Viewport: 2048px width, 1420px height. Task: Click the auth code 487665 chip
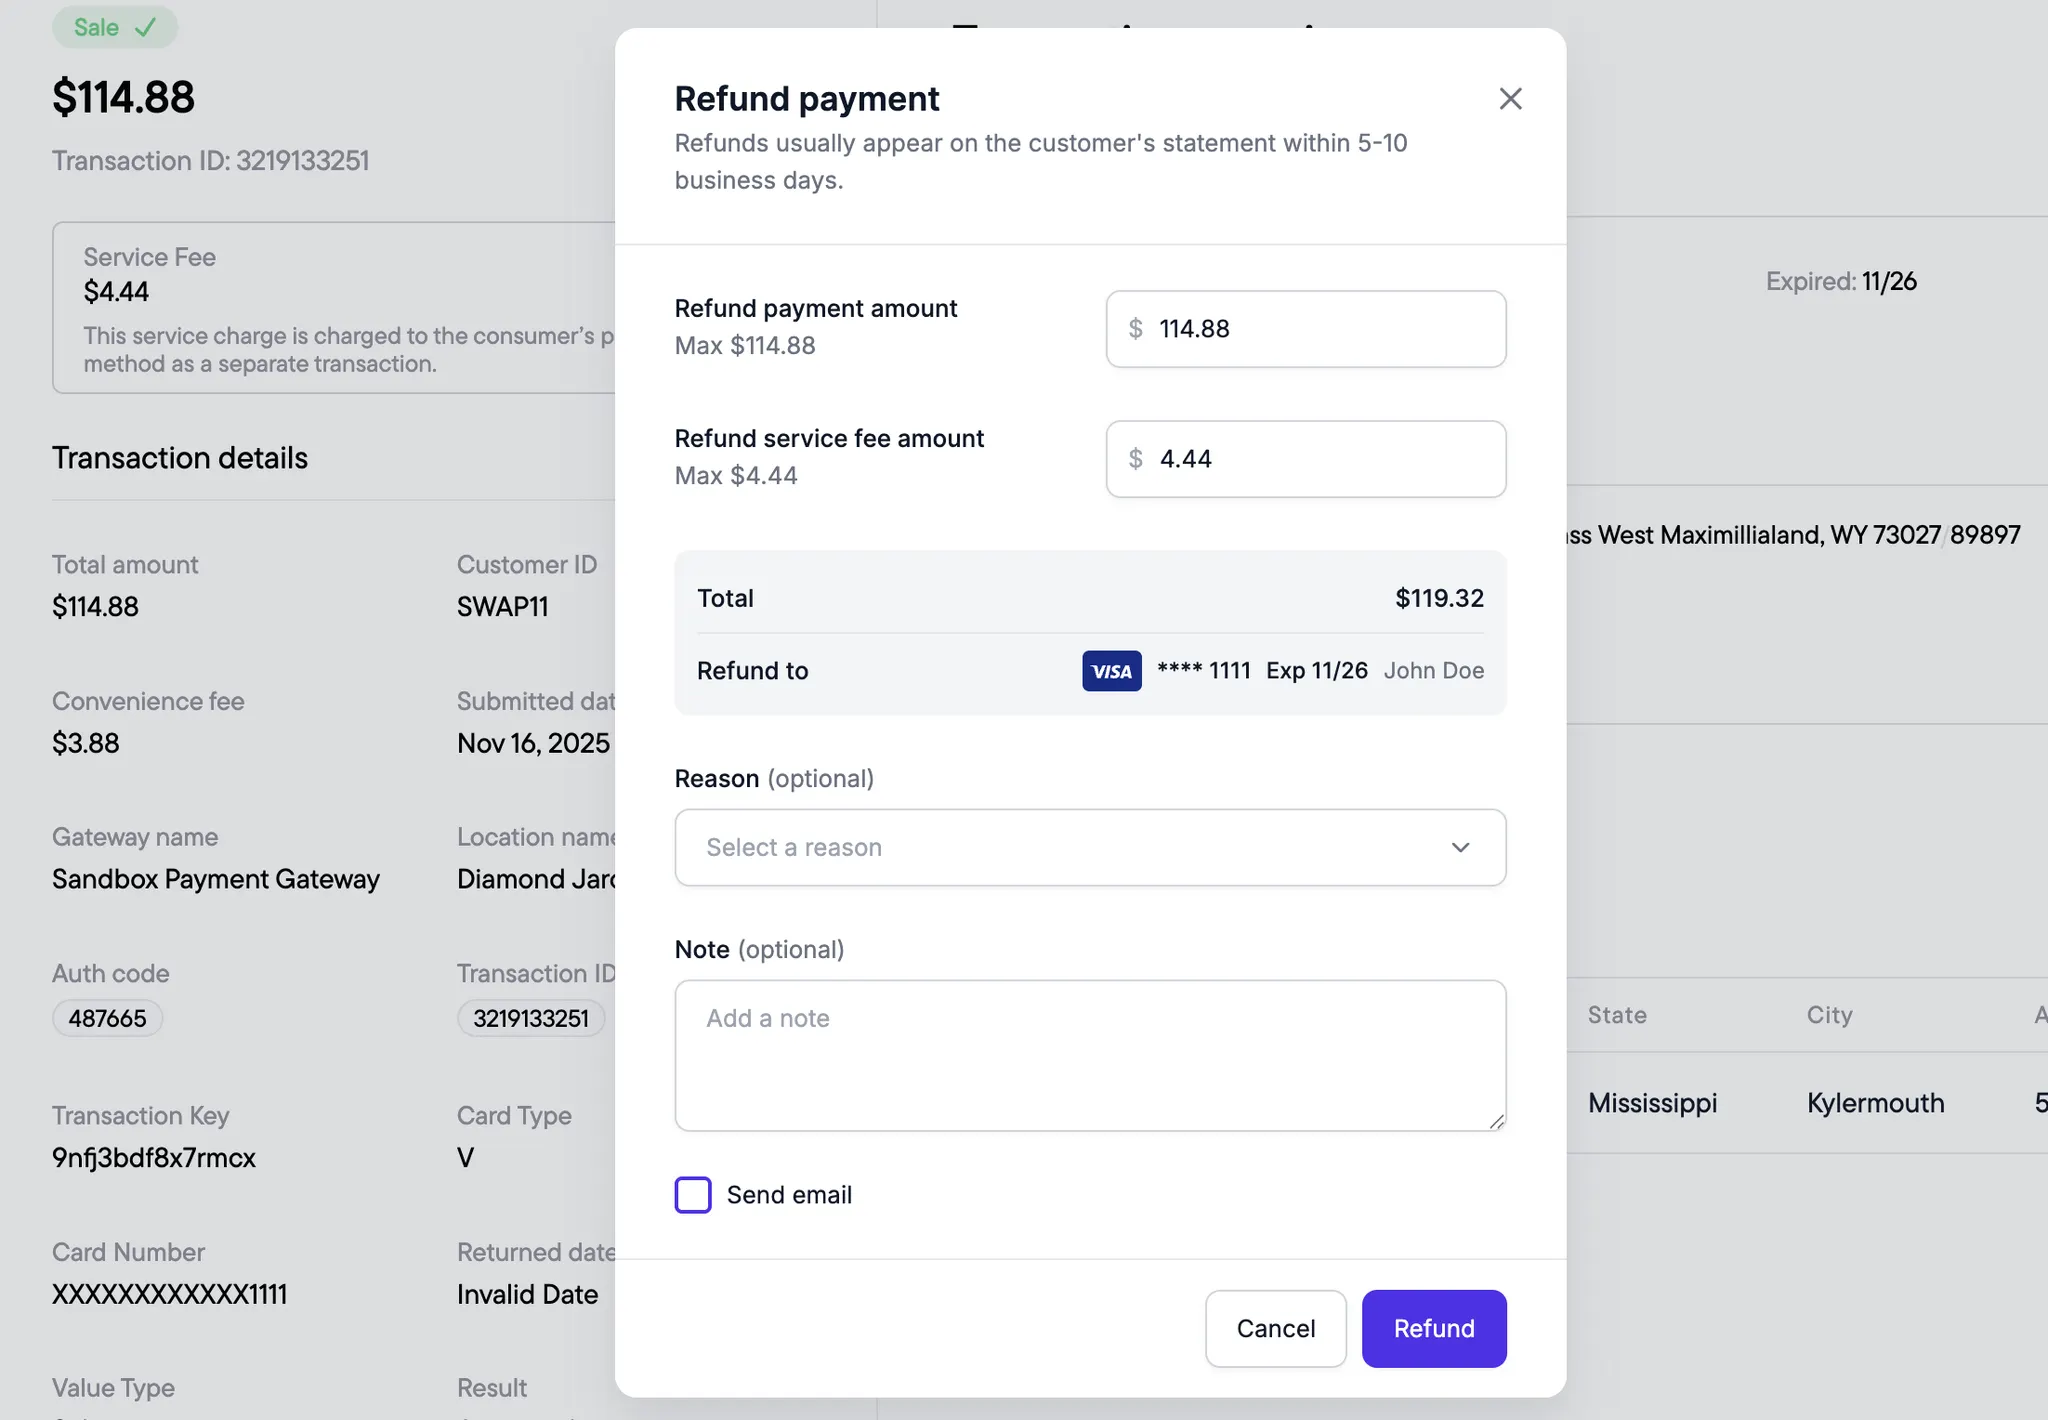[107, 1018]
